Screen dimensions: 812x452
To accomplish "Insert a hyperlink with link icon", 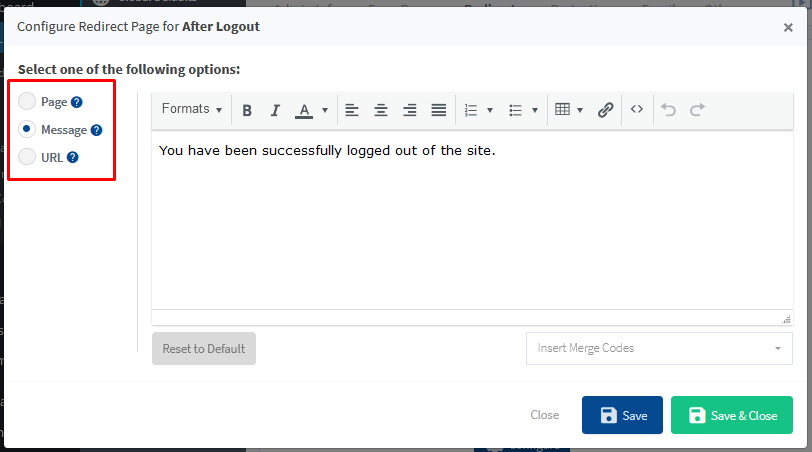I will (x=605, y=110).
